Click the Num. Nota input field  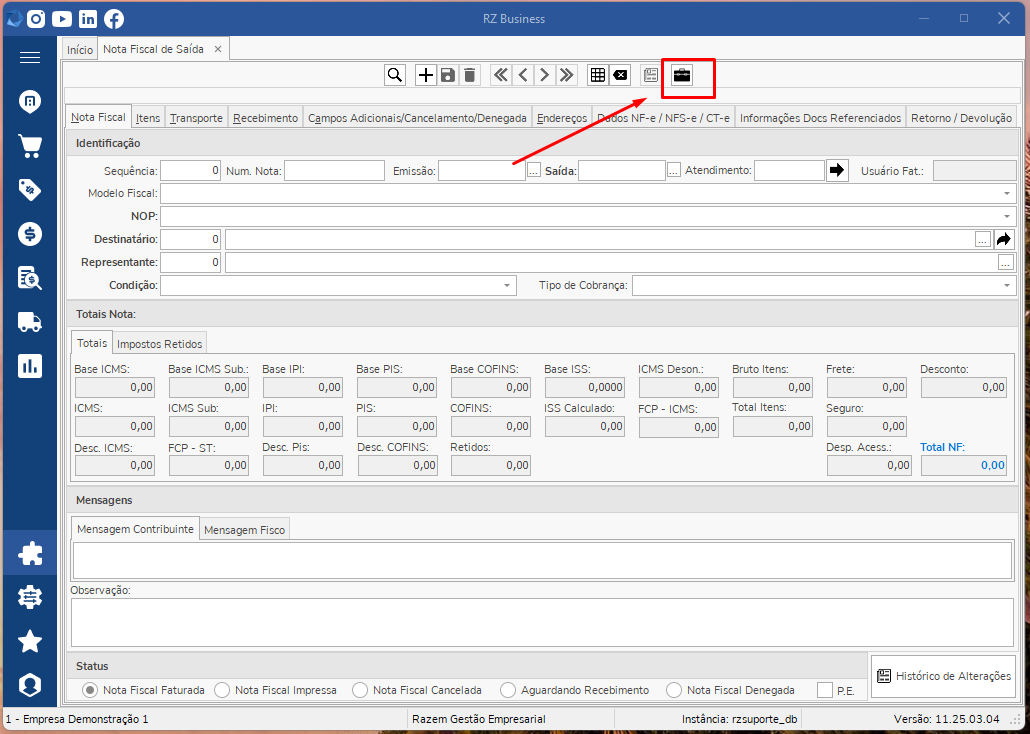(334, 170)
